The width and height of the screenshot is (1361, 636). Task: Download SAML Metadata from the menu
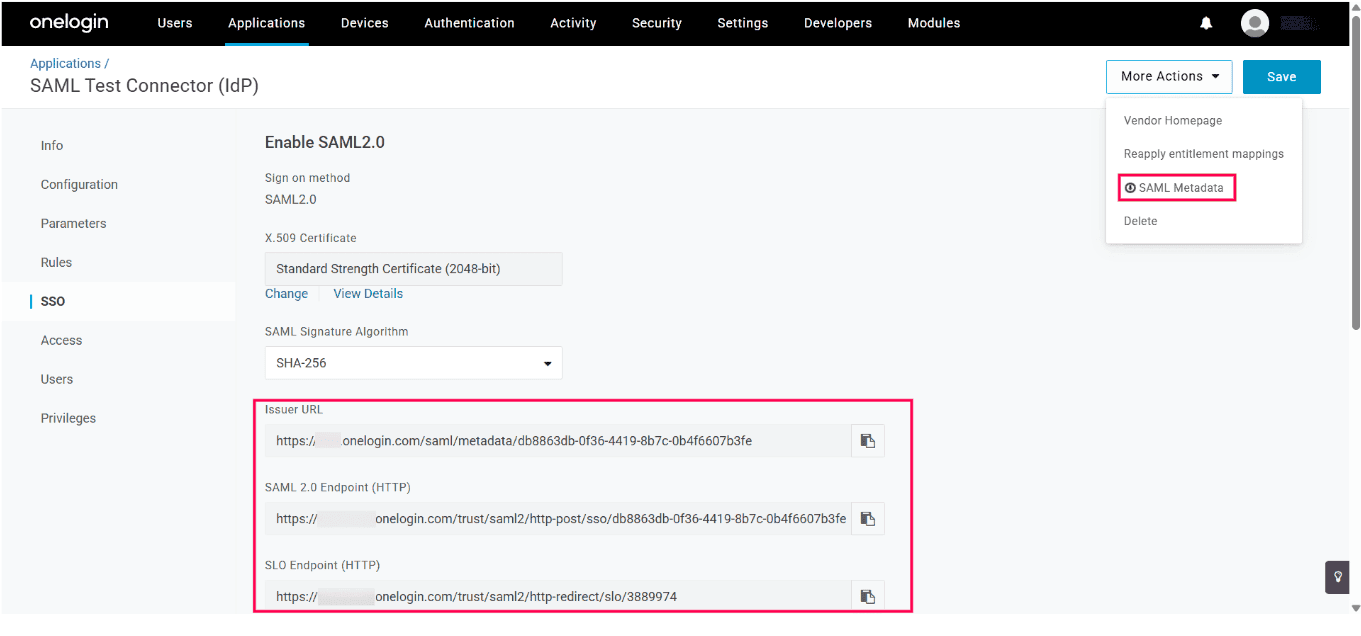(x=1176, y=188)
